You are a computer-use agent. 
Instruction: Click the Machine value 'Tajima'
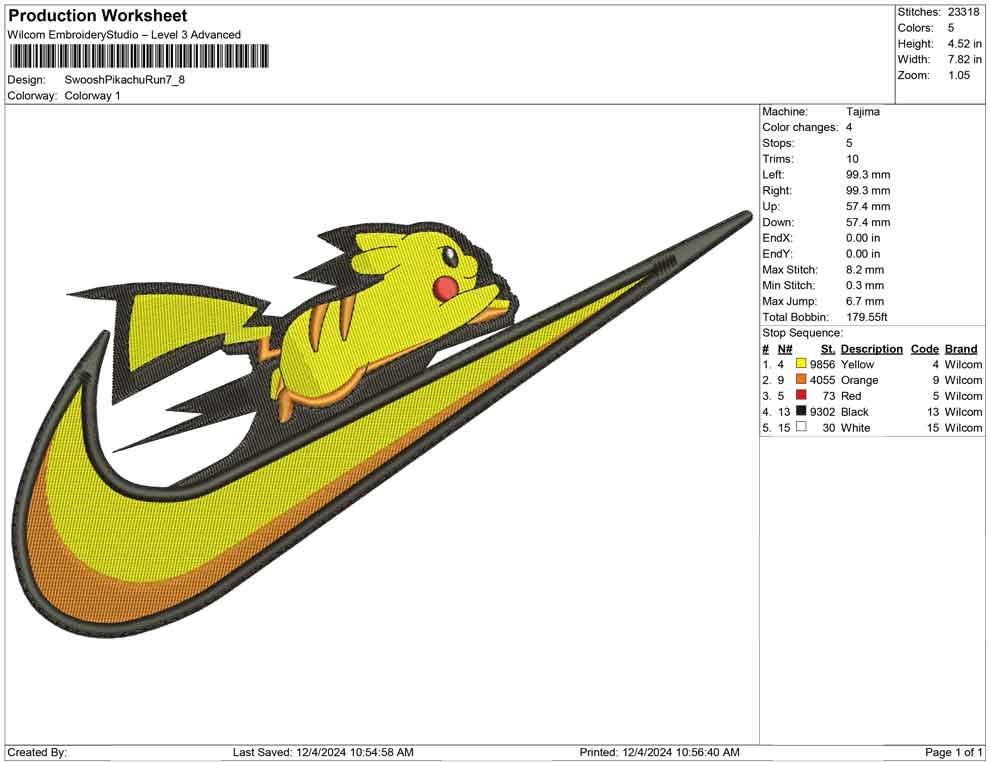862,112
